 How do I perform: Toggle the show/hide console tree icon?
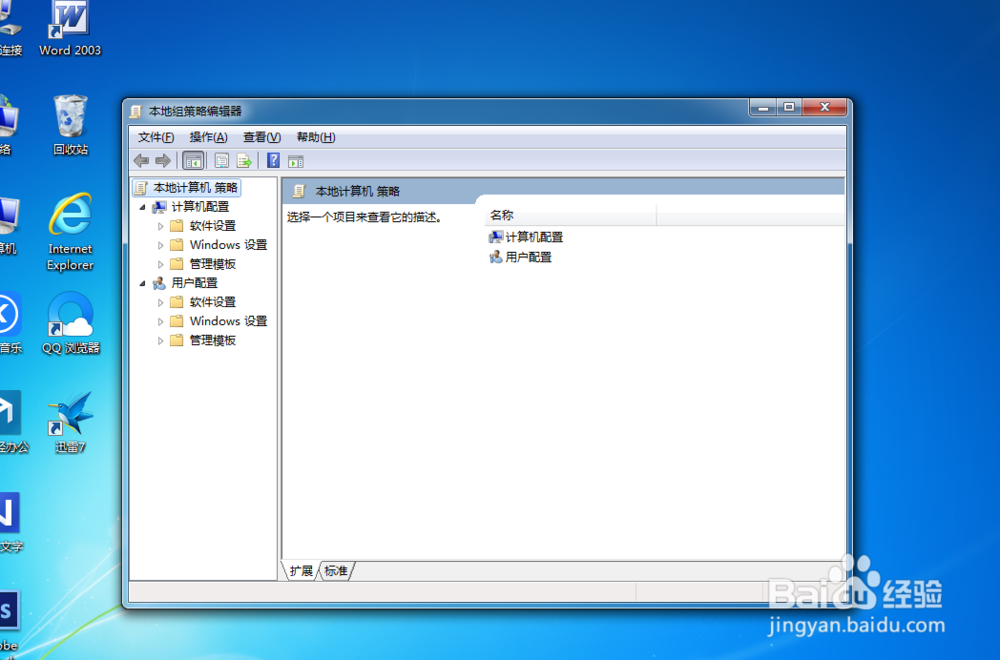[193, 161]
